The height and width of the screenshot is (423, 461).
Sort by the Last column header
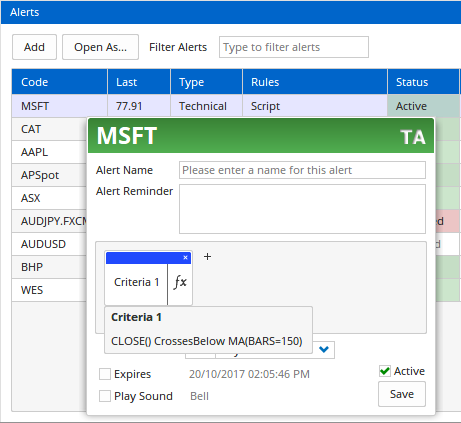(x=139, y=82)
